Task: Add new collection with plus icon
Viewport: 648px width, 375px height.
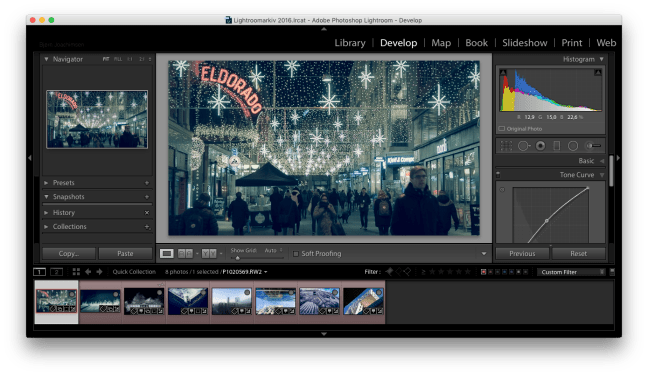Action: pos(147,227)
